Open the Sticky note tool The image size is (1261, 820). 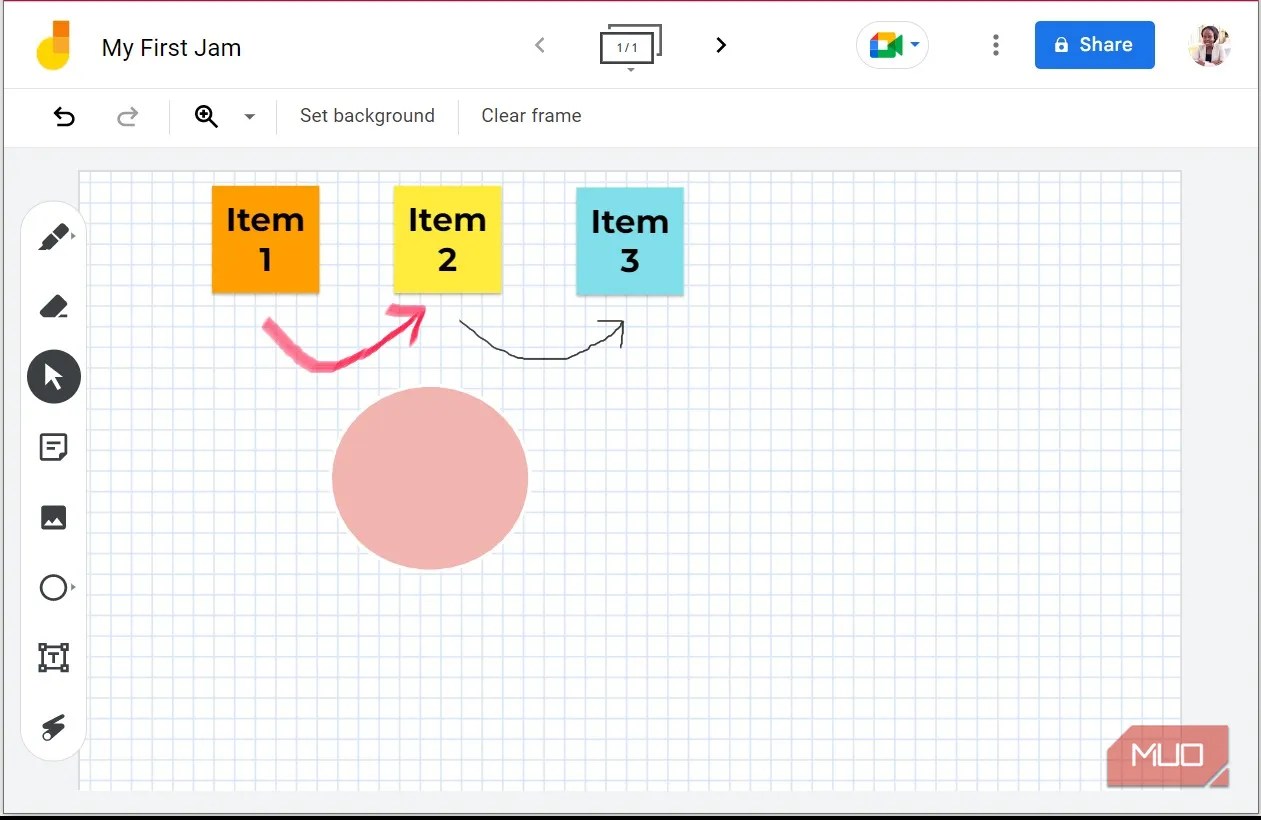(53, 447)
